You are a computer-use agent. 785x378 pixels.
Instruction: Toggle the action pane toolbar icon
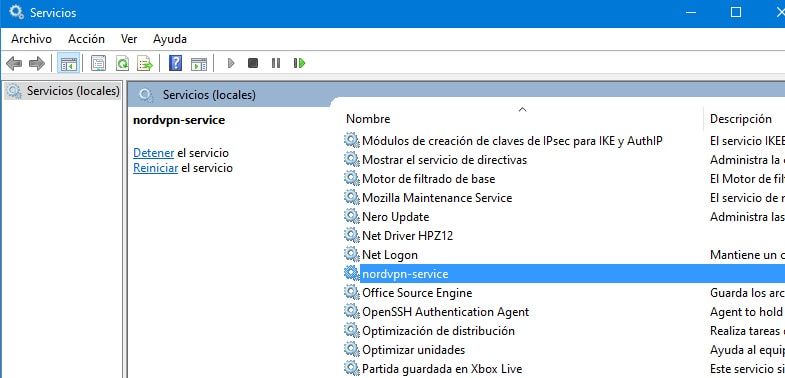point(199,63)
